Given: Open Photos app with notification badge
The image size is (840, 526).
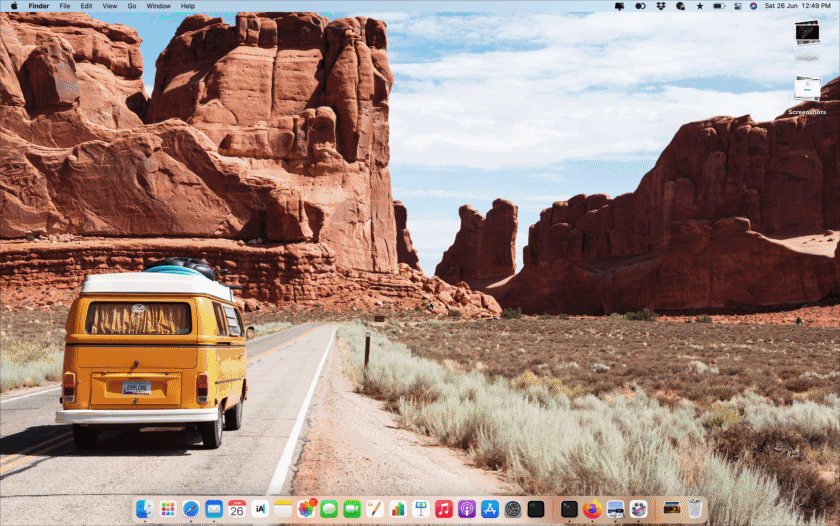Looking at the screenshot, I should (x=306, y=509).
